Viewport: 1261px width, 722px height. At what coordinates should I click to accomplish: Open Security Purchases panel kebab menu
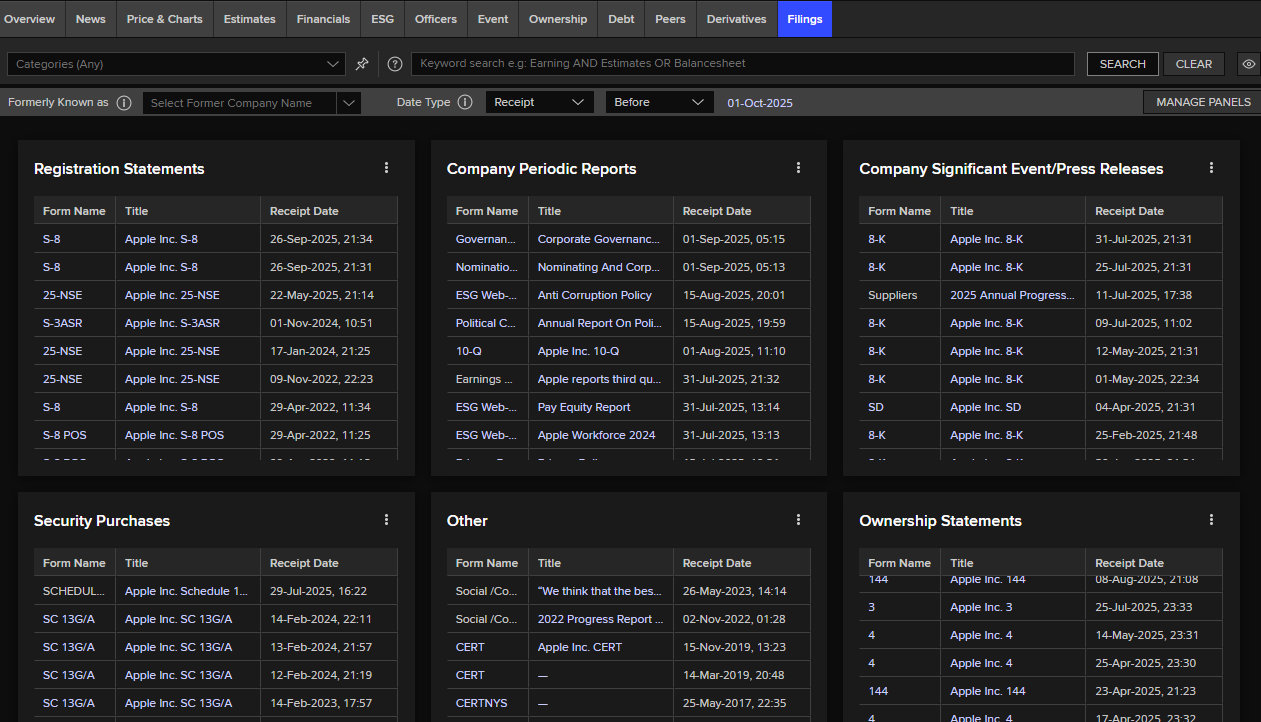click(386, 520)
